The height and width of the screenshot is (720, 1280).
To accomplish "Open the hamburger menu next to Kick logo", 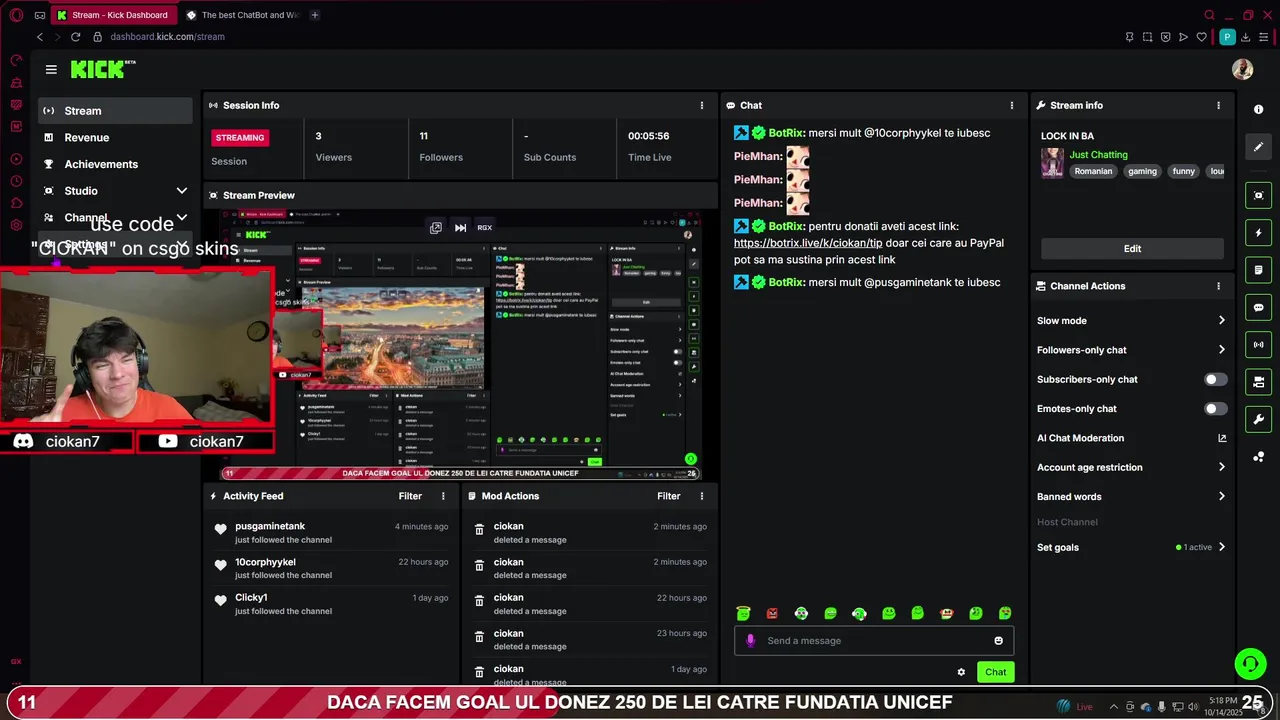I will (x=51, y=69).
